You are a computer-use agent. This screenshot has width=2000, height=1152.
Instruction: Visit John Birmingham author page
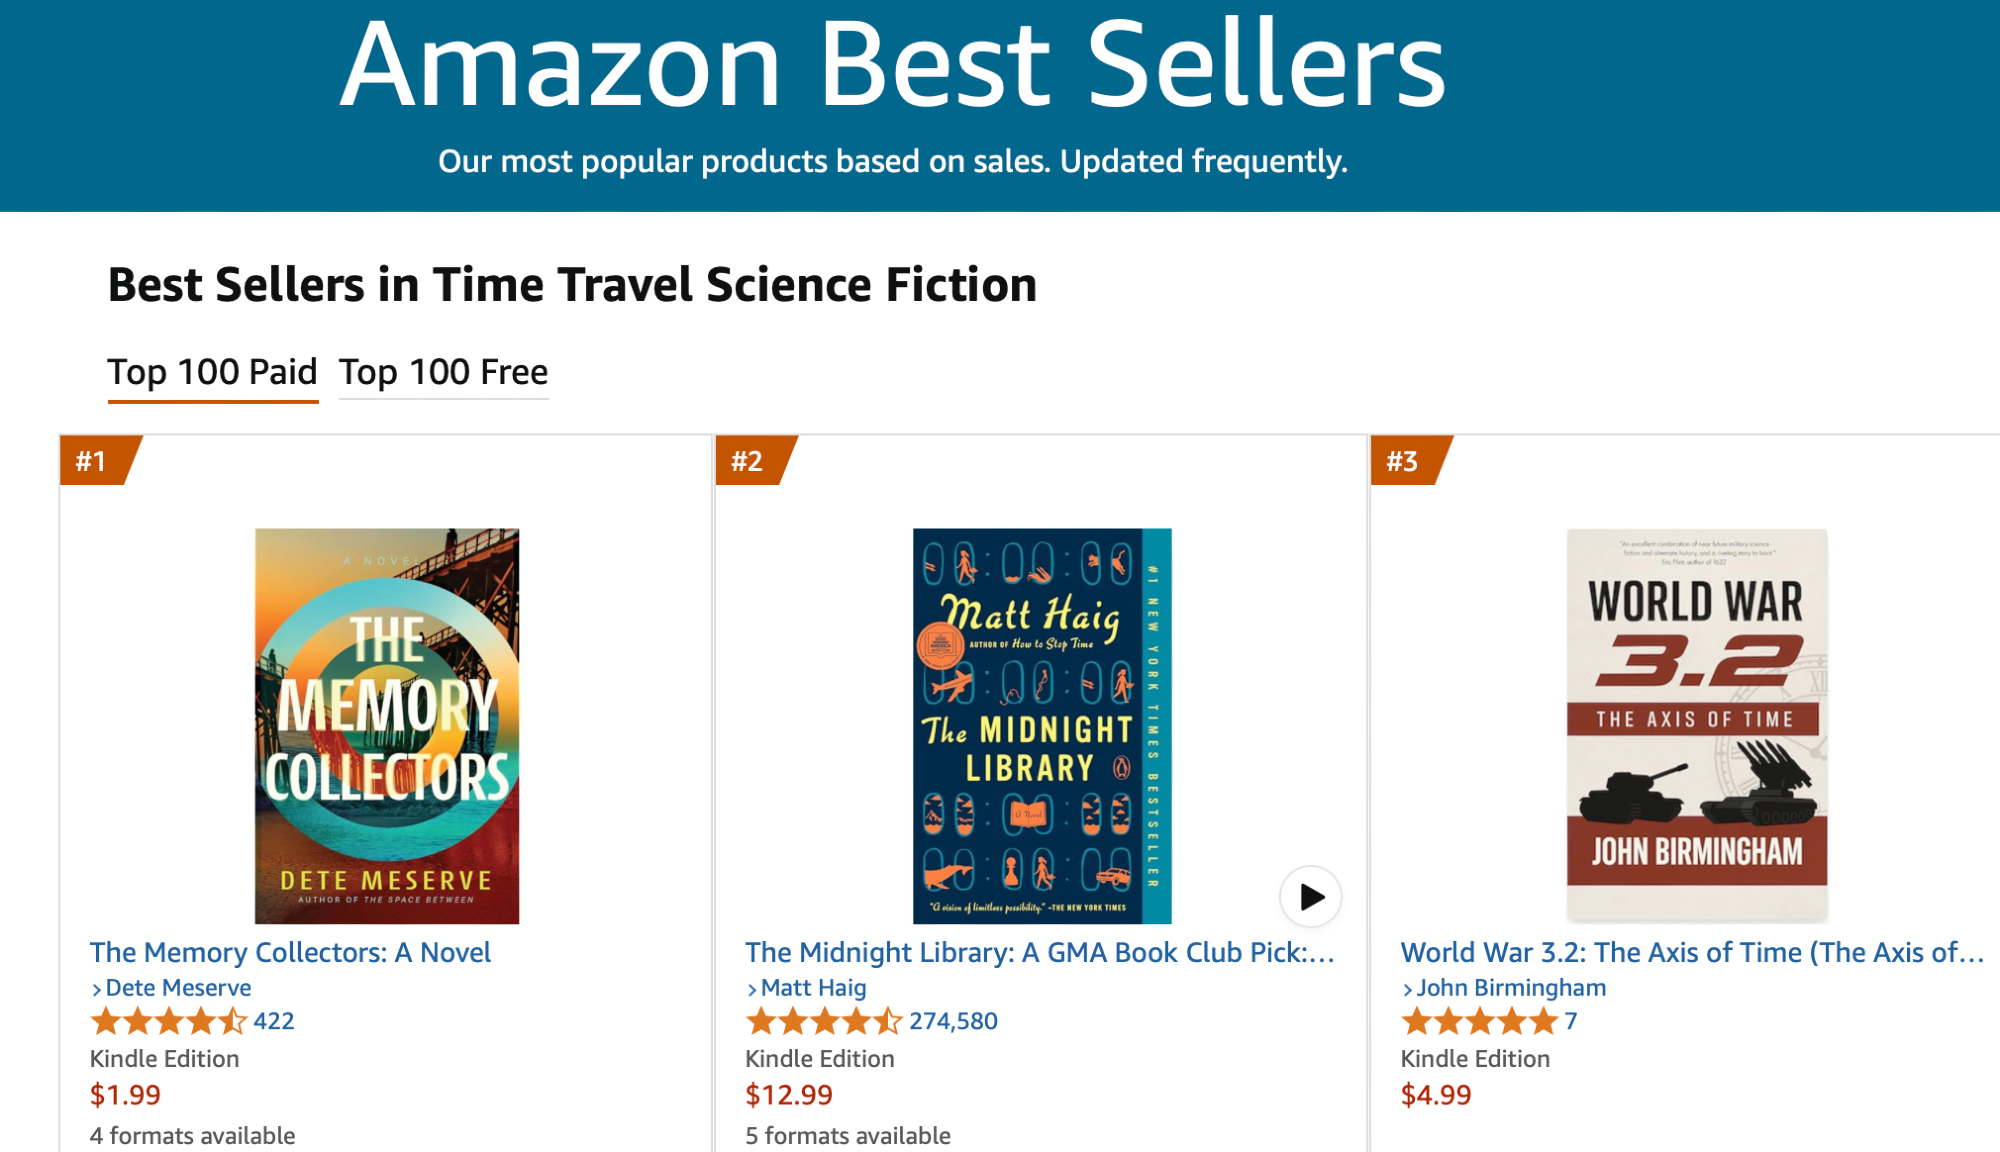tap(1510, 988)
